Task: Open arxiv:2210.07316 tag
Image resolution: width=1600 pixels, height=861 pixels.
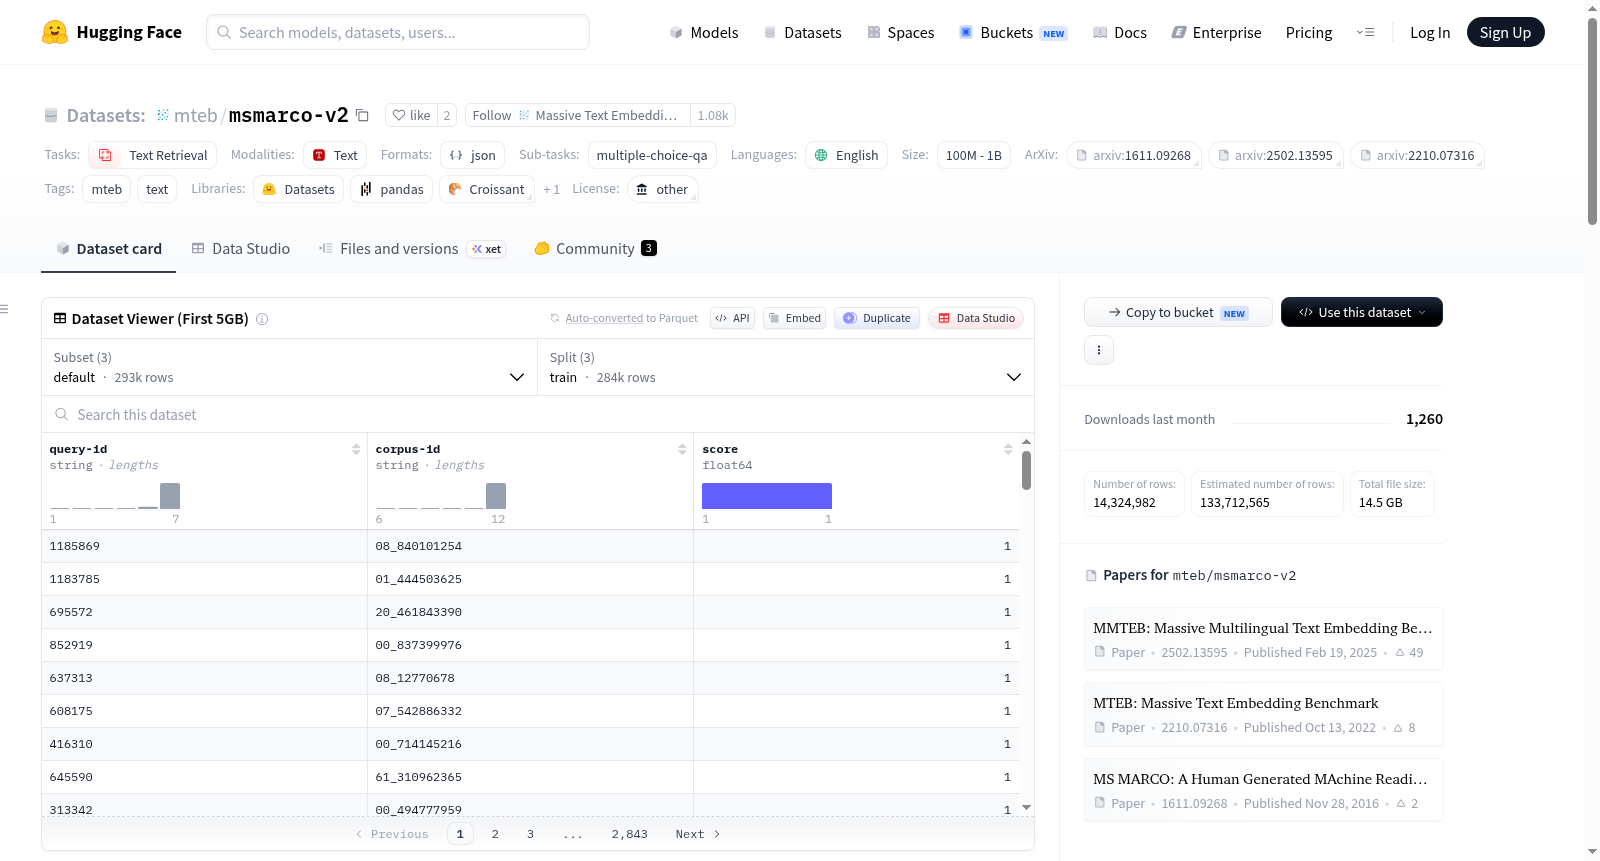Action: [1417, 155]
